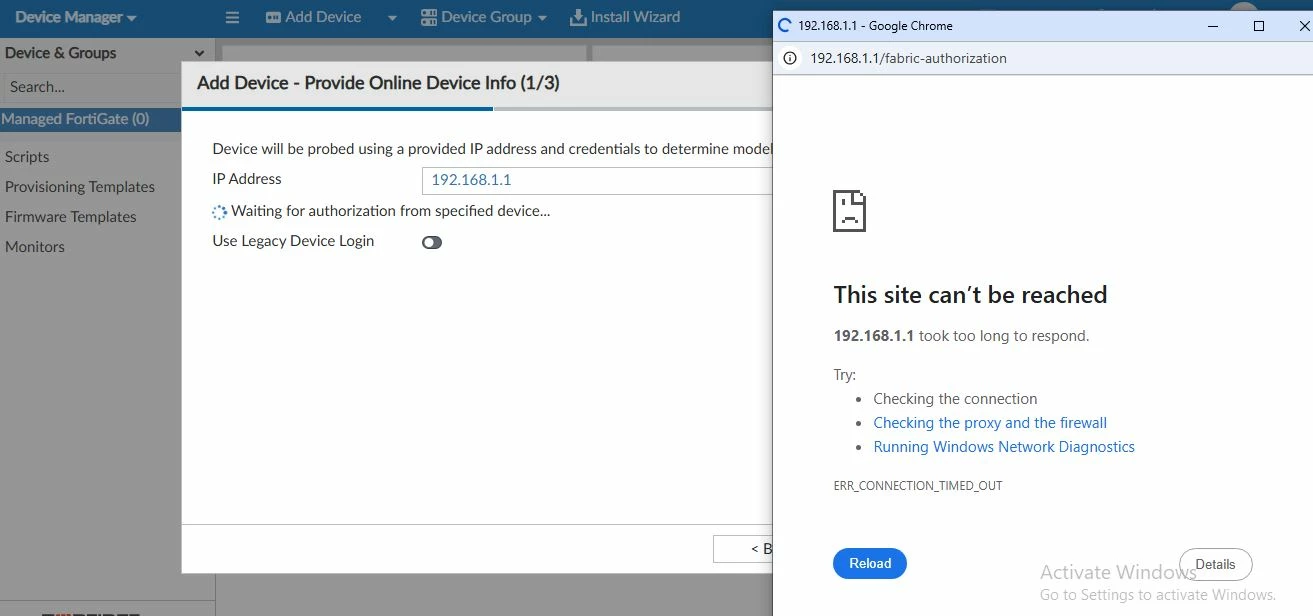Minimize the Chrome popup window

tap(1213, 26)
